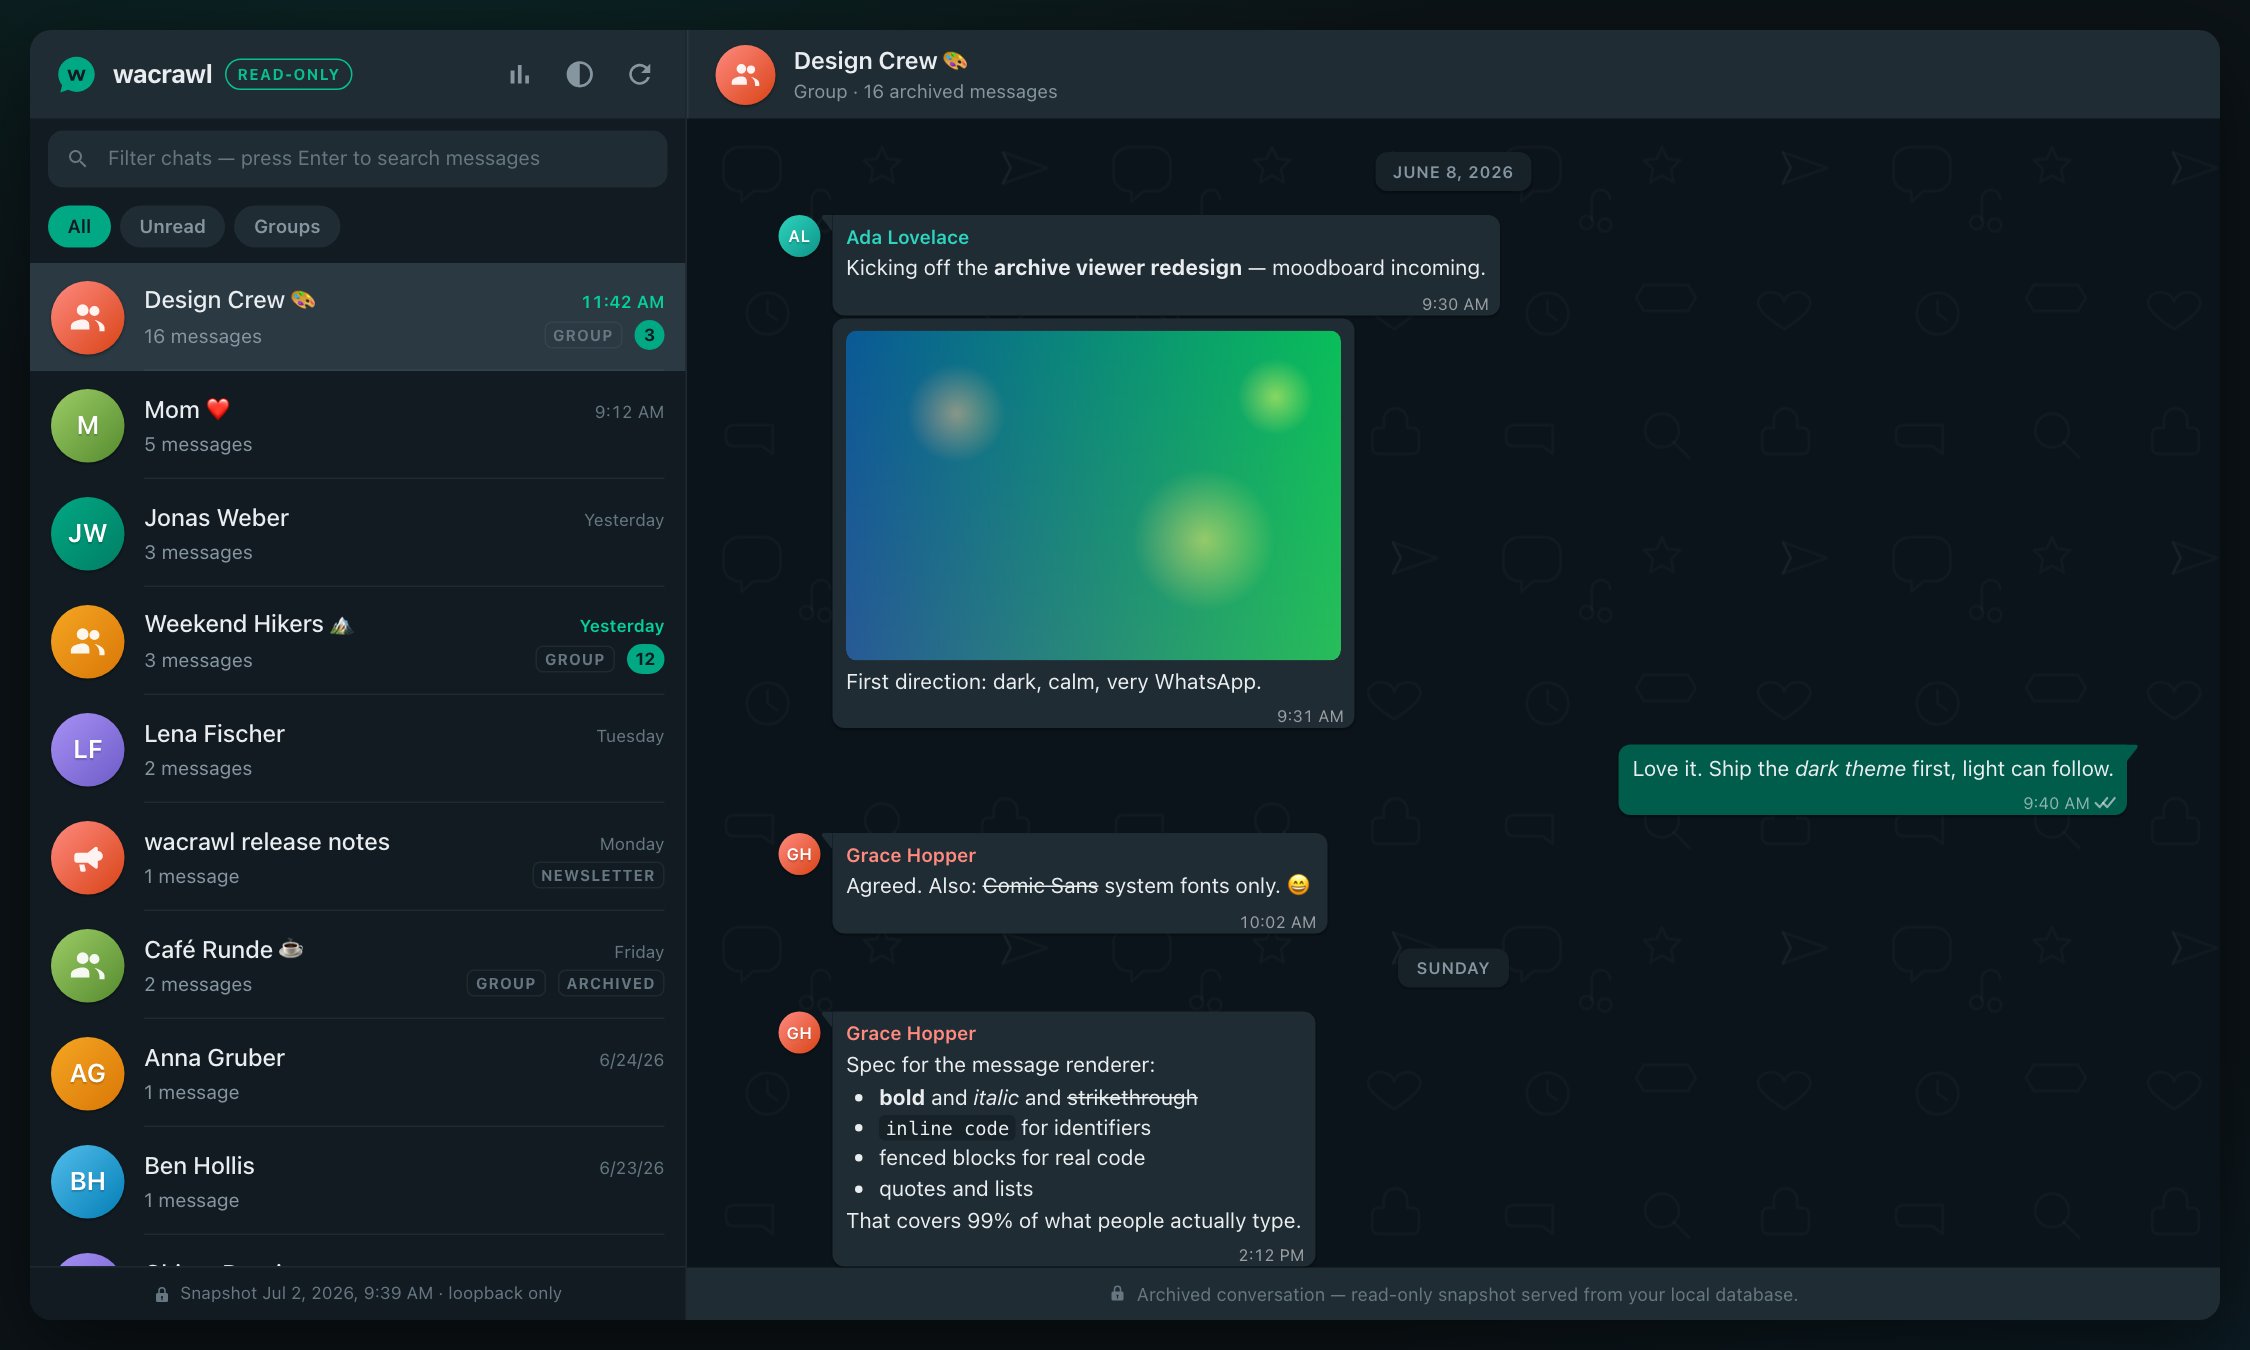Focus the Filter chats search field
The height and width of the screenshot is (1350, 2250).
[x=357, y=158]
